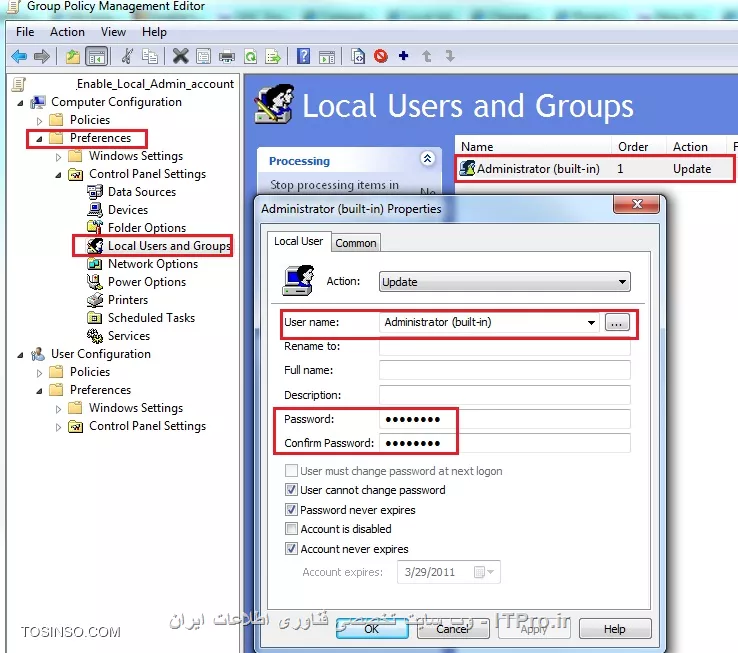
Task: Expand Control Panel Settings under User Configuration
Action: coord(58,427)
